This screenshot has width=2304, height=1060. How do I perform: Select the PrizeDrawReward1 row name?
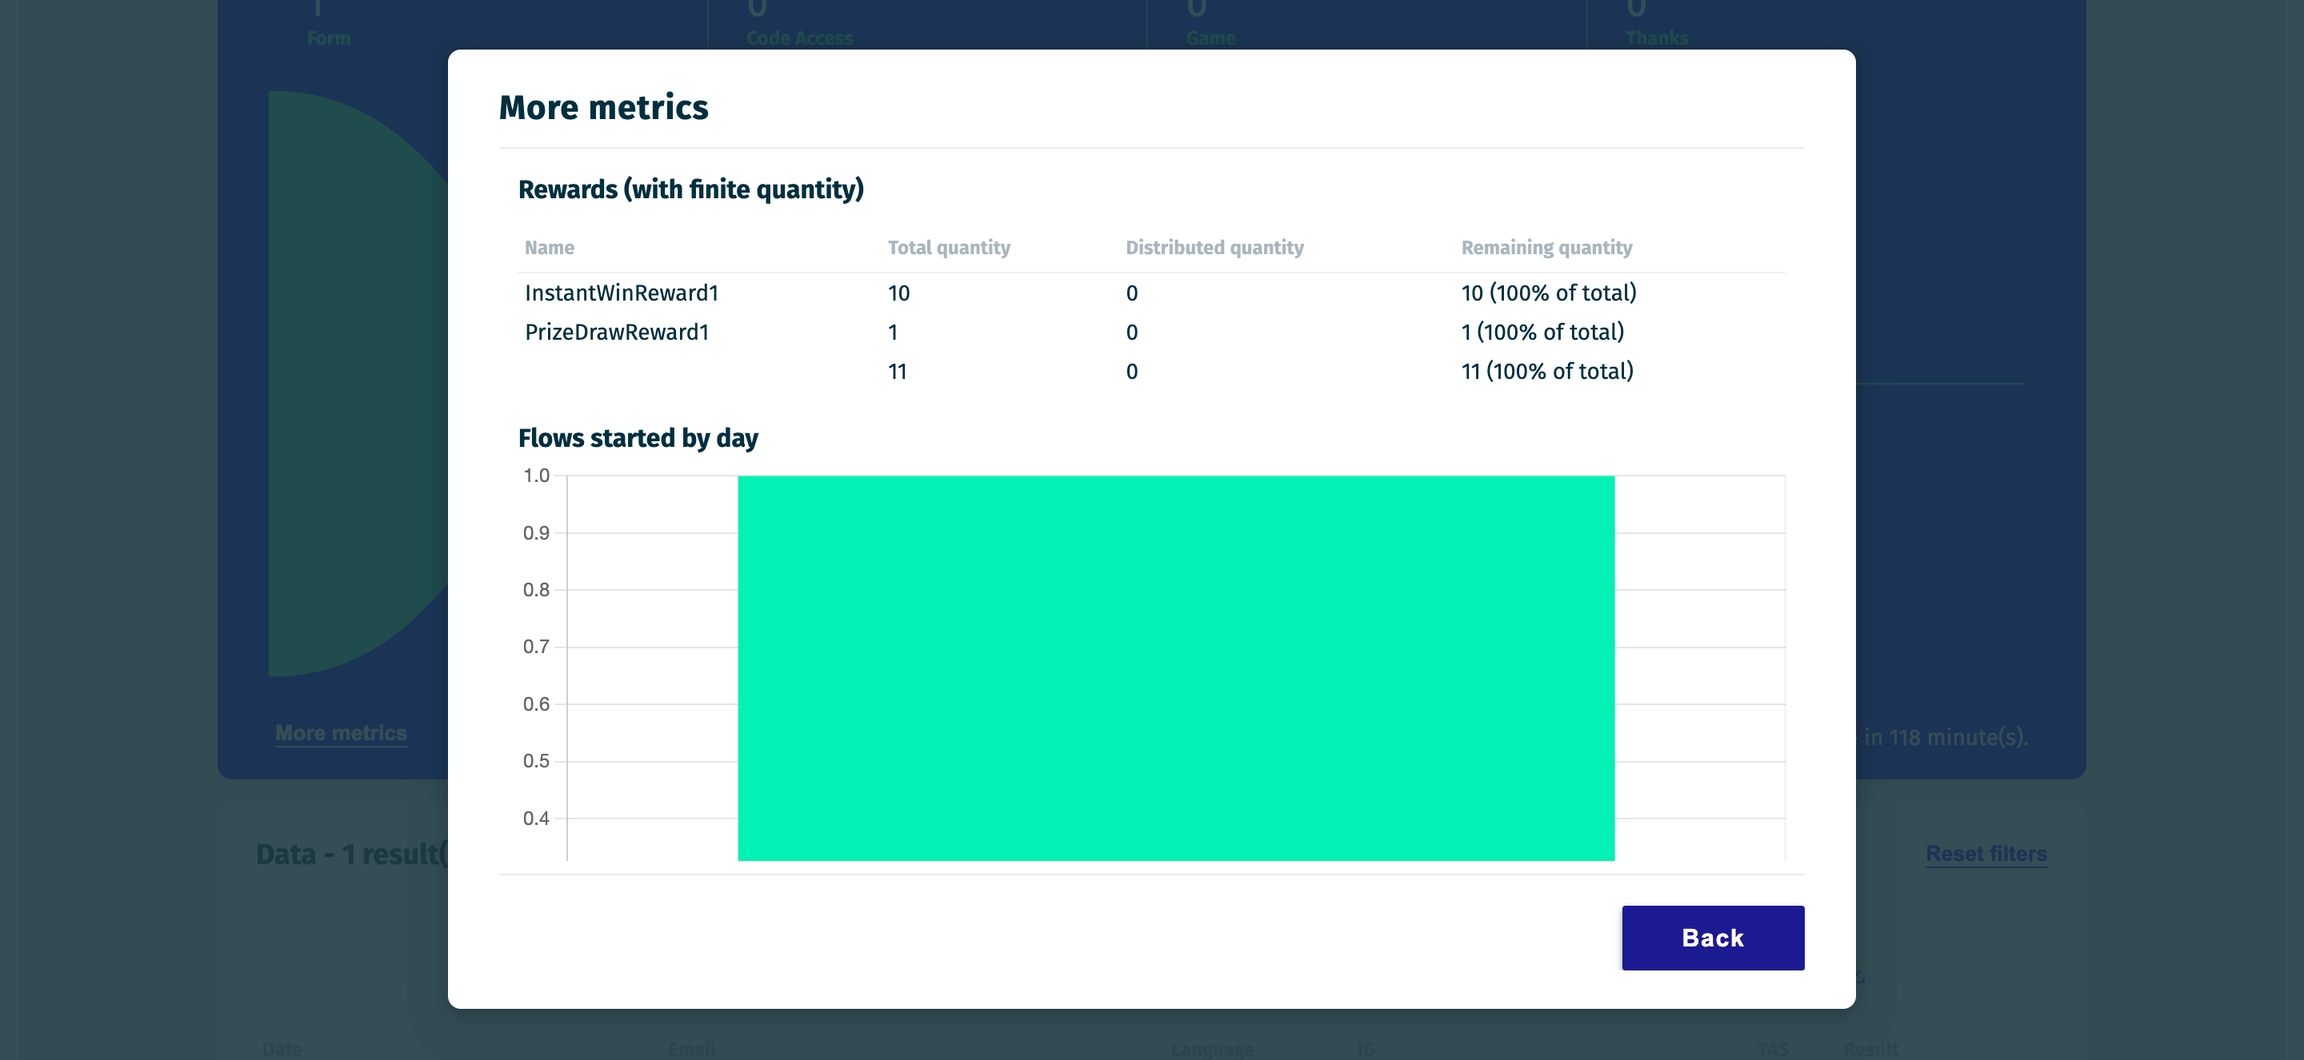[x=616, y=332]
